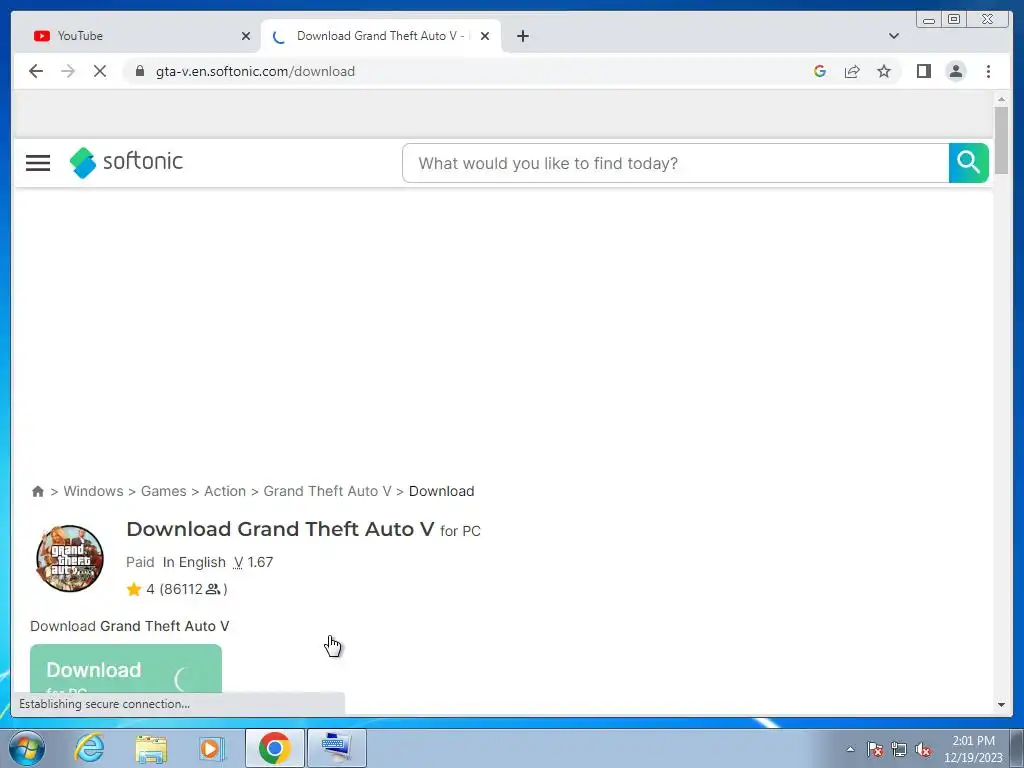Viewport: 1024px width, 768px height.
Task: Select the Download Grand Theft Auto V tab
Action: pyautogui.click(x=381, y=36)
